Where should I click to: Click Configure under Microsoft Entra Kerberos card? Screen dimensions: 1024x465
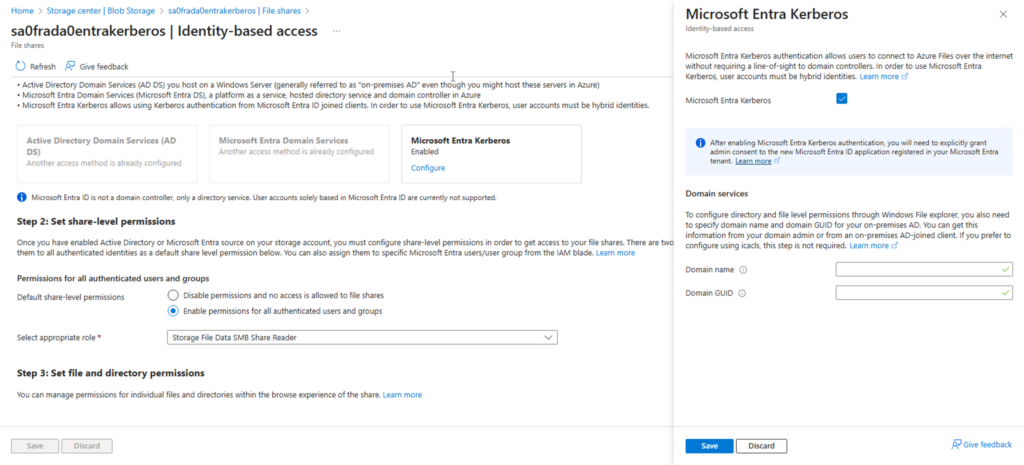427,168
